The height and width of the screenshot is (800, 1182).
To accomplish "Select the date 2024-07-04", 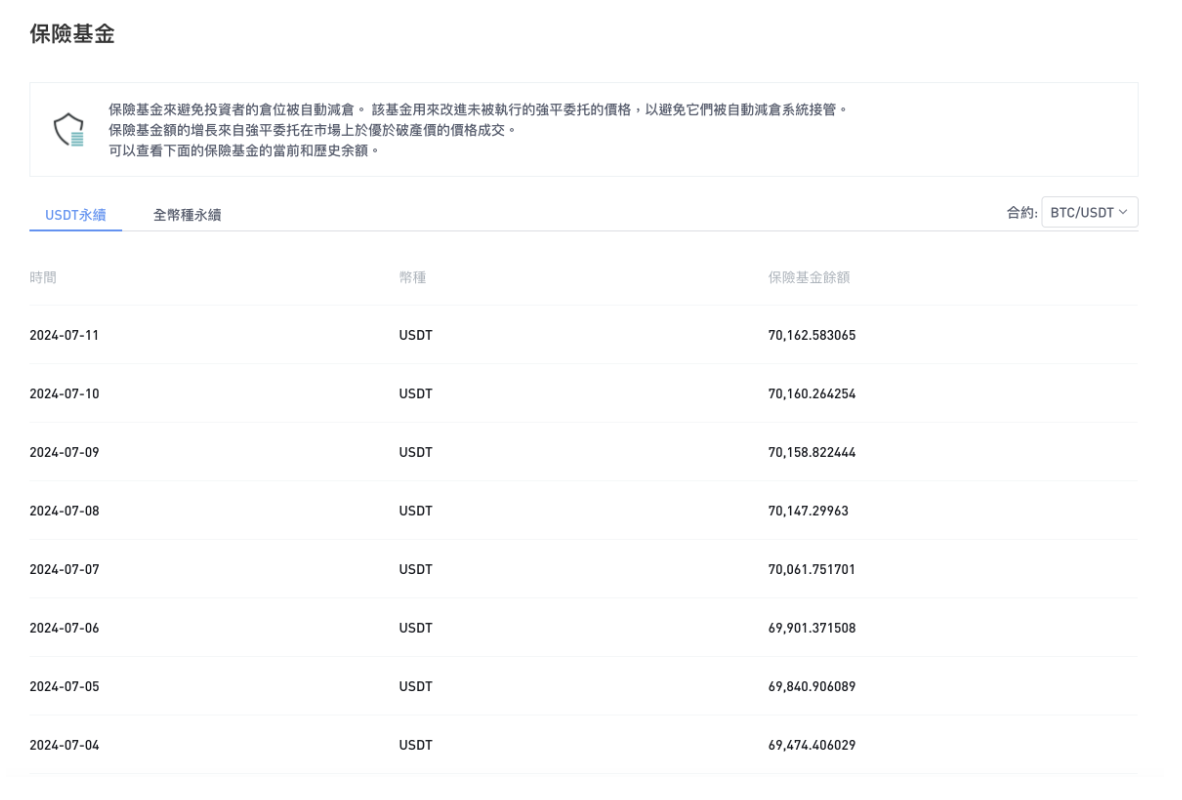I will point(64,745).
